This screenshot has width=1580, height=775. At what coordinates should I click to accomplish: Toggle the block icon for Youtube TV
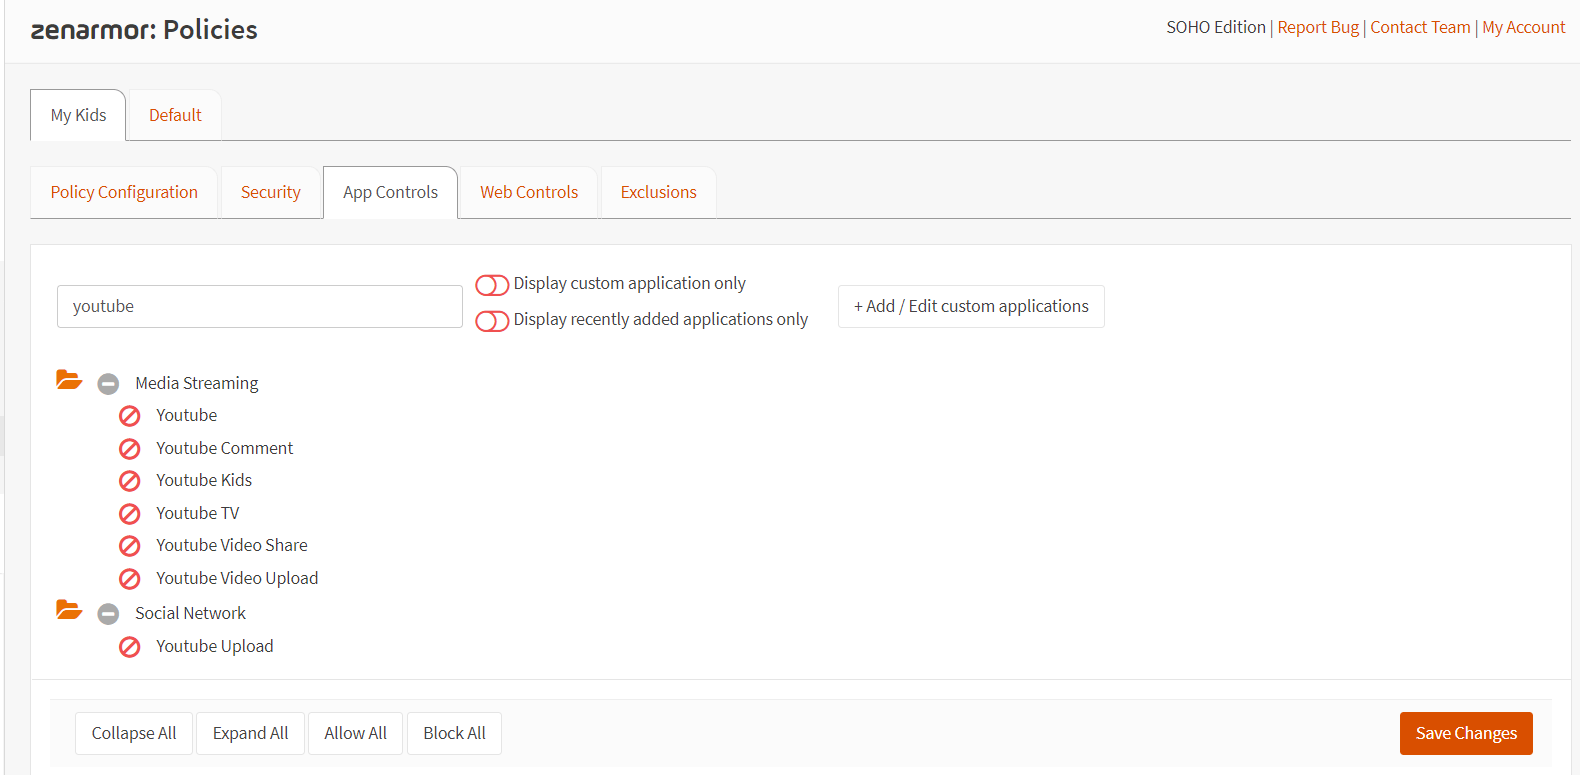click(130, 514)
